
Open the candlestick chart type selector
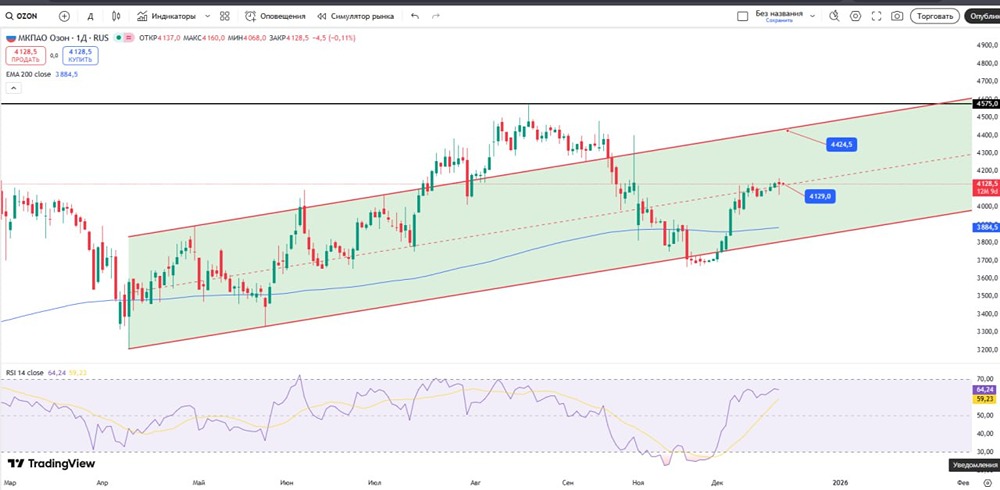[116, 16]
